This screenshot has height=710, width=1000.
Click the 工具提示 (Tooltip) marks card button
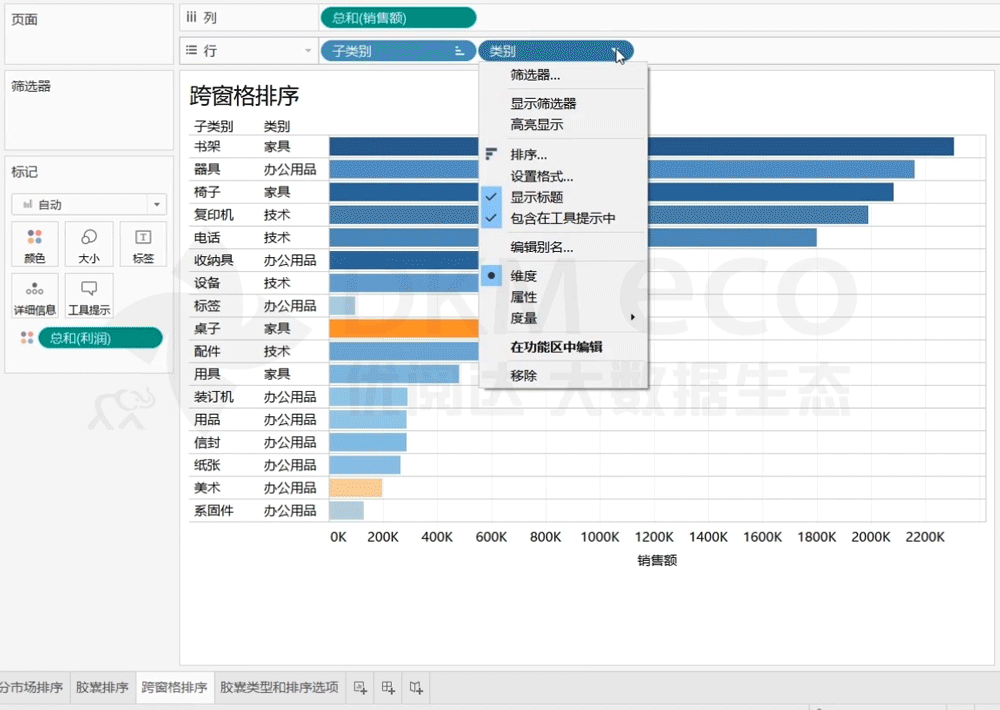[x=89, y=297]
